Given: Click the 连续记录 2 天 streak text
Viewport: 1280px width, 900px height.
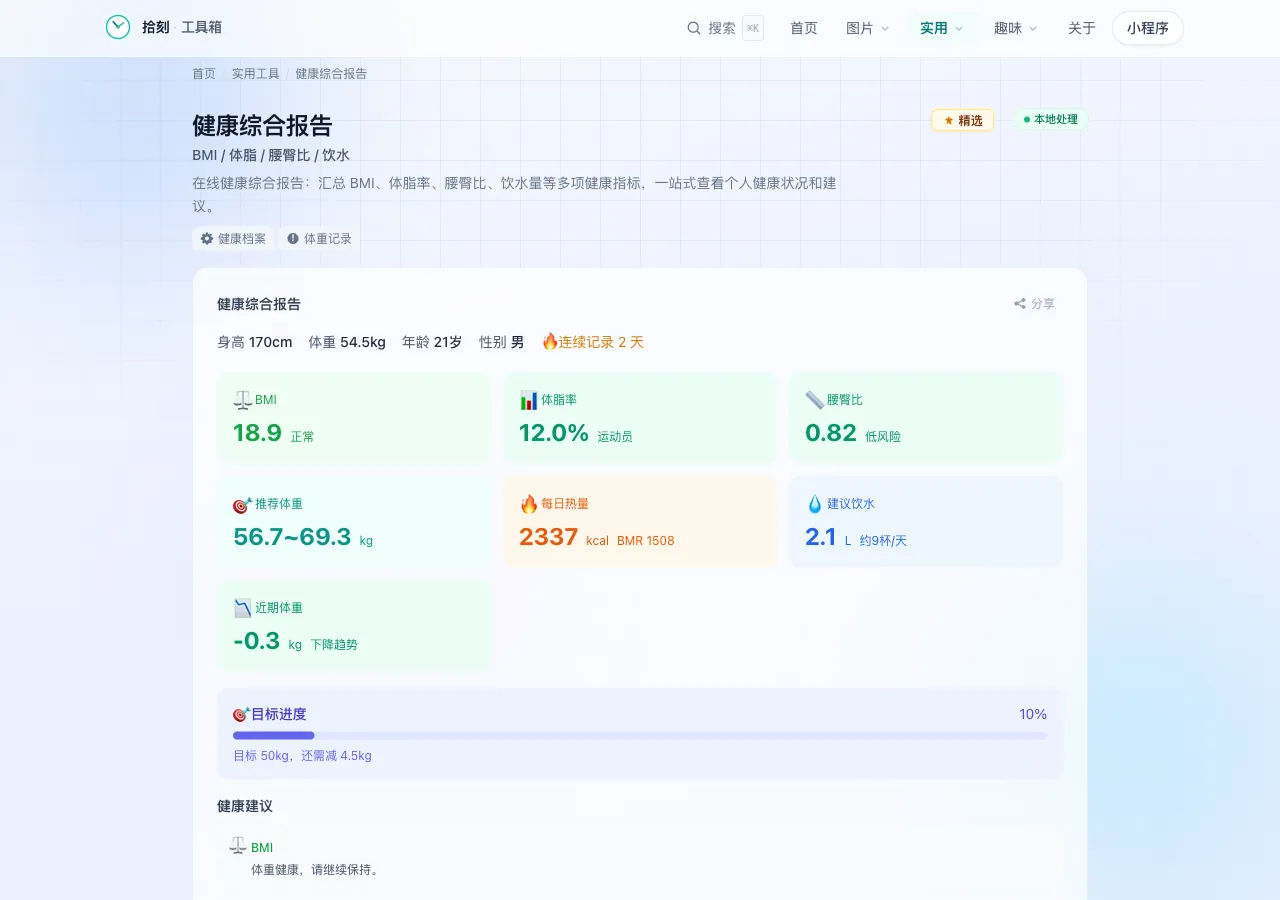Looking at the screenshot, I should [601, 342].
